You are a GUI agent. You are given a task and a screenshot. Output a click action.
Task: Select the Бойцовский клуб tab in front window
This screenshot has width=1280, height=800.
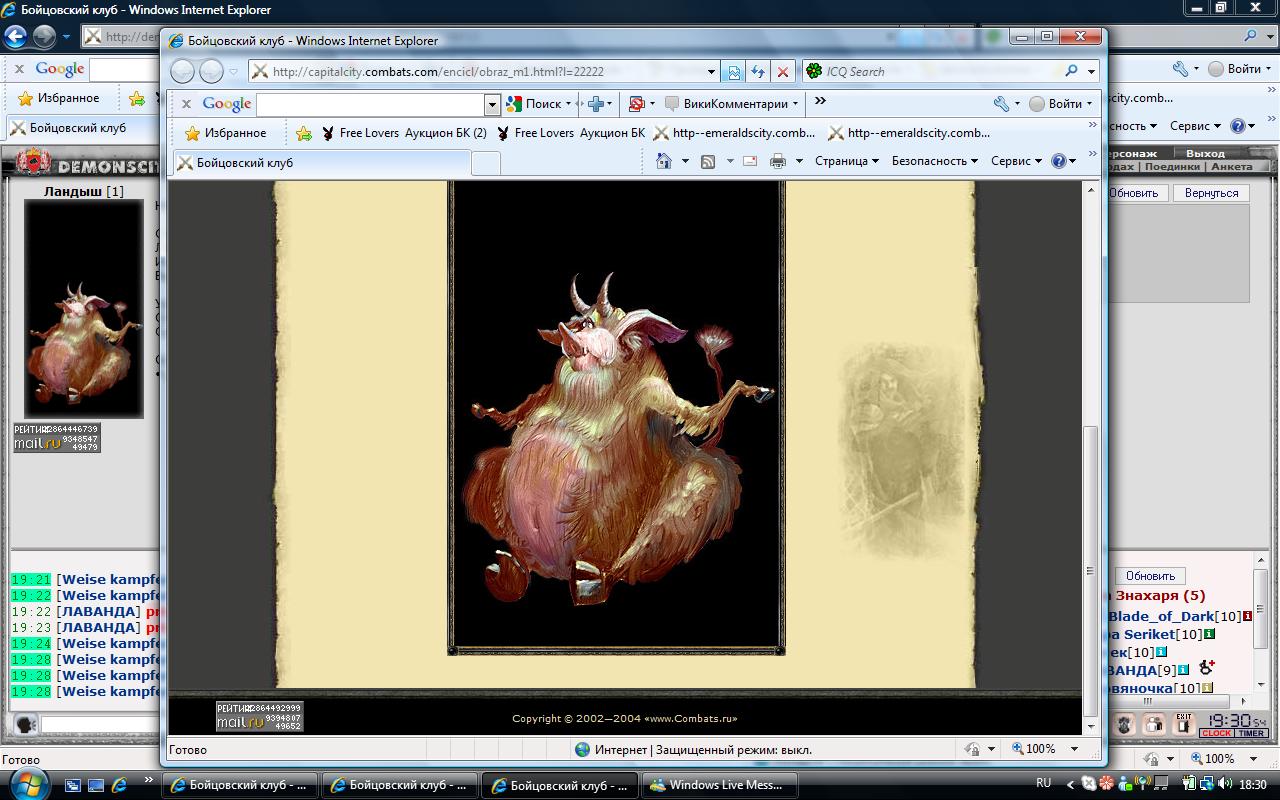(x=321, y=163)
